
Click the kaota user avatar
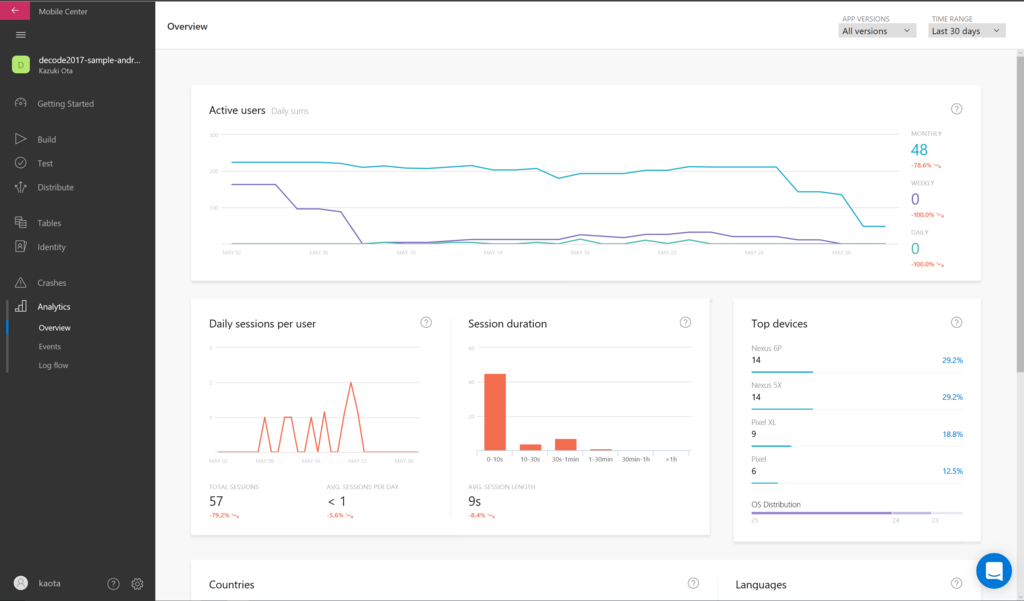coord(21,583)
